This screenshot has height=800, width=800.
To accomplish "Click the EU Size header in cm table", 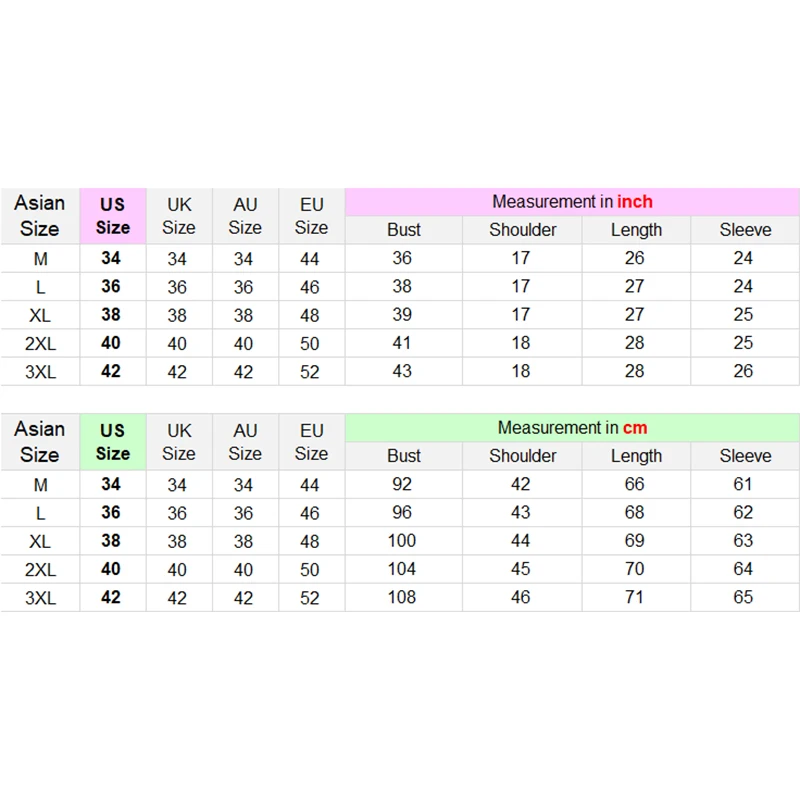I will click(311, 442).
